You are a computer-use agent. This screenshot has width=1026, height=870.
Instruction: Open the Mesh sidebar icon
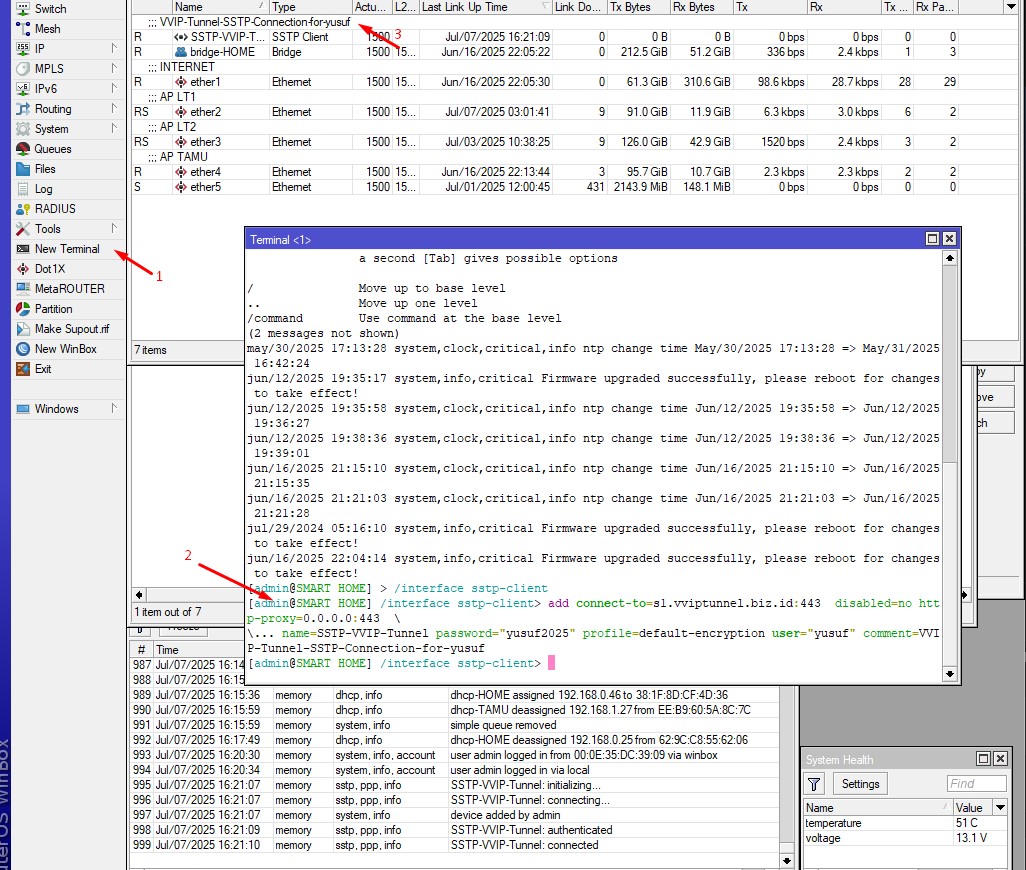tap(23, 29)
